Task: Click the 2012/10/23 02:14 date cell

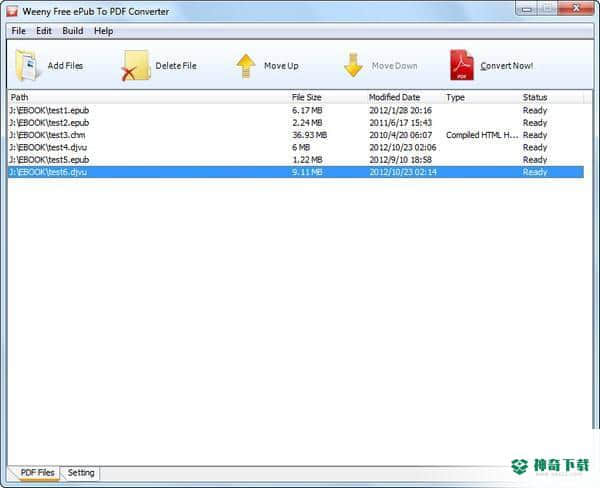Action: click(403, 172)
